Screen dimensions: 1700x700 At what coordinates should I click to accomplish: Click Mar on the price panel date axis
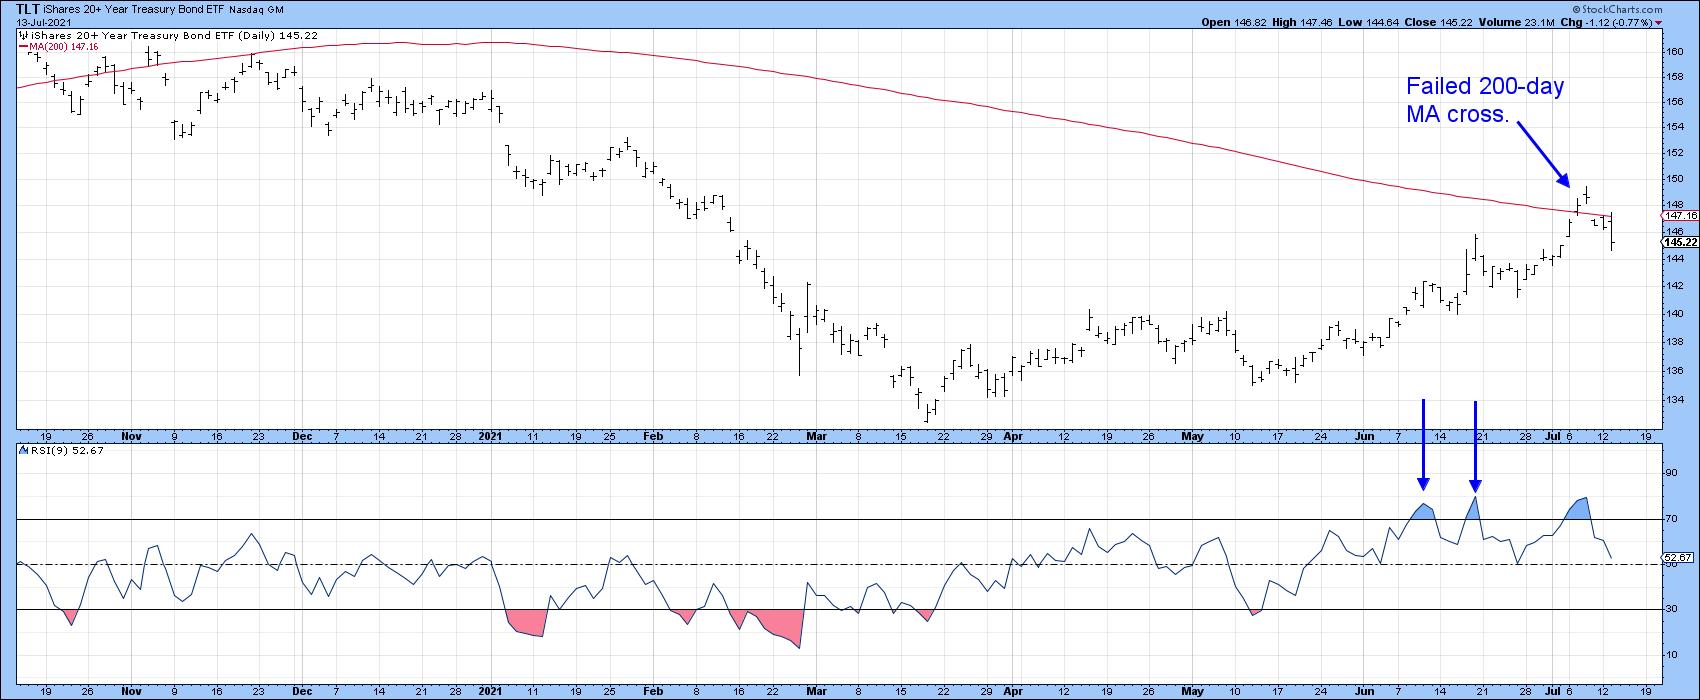coord(816,437)
